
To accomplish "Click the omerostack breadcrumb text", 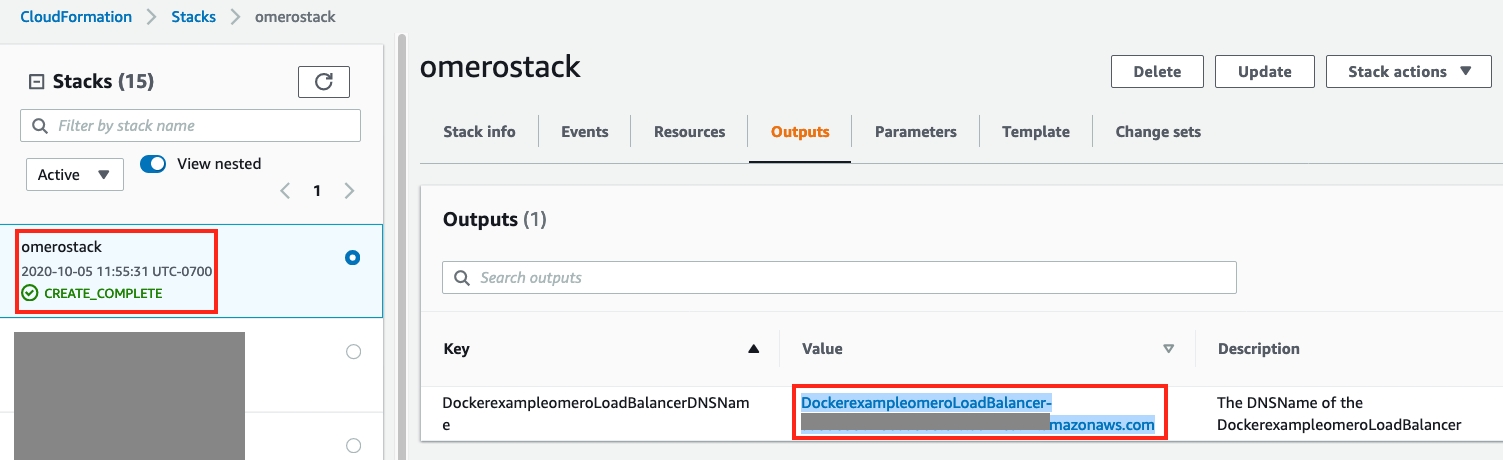I will [295, 17].
